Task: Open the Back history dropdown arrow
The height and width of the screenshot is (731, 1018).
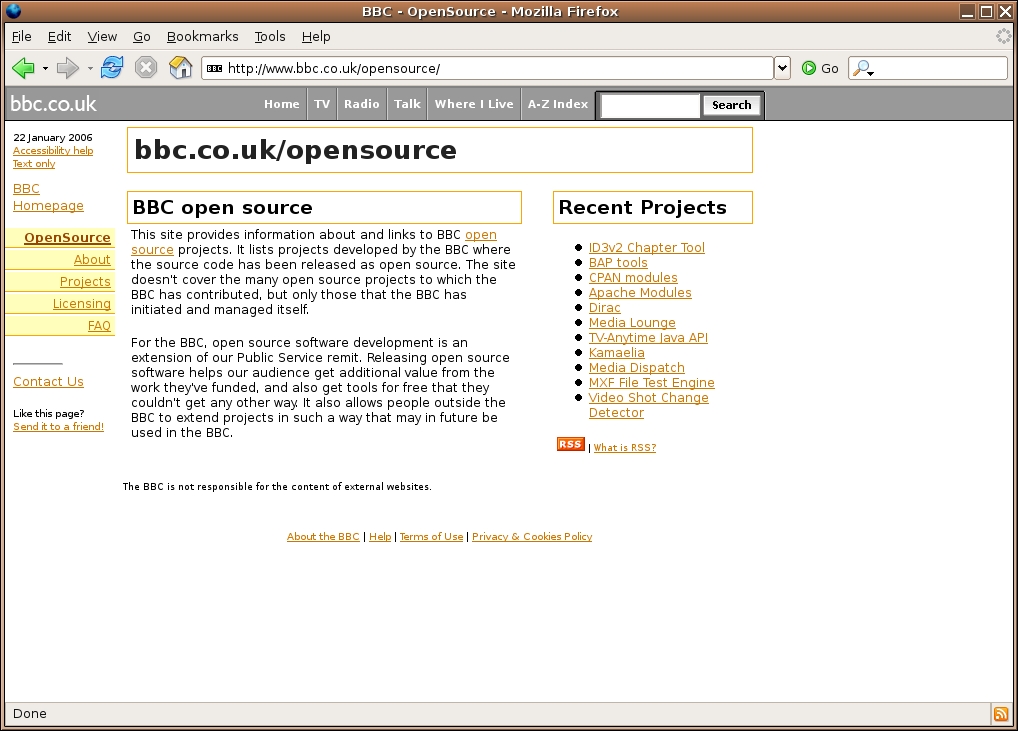Action: 45,68
